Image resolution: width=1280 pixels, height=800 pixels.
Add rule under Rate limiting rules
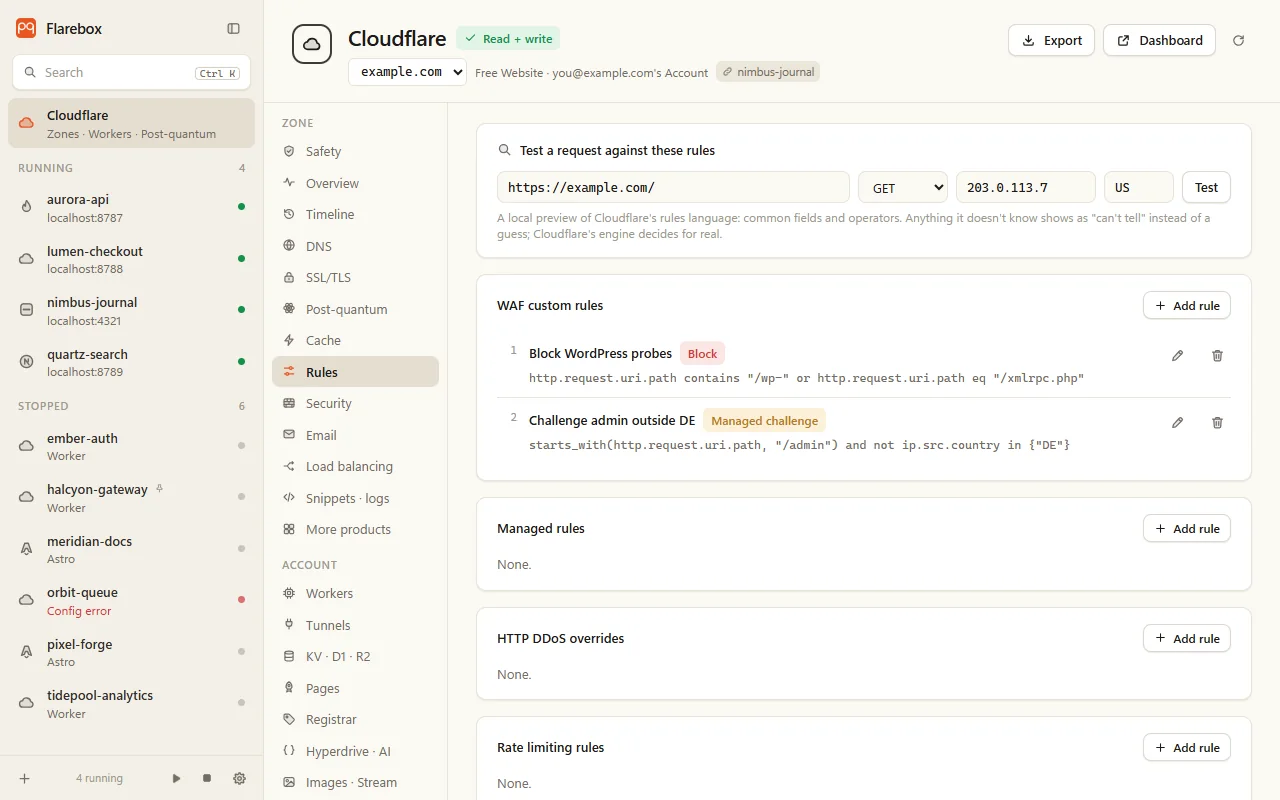click(x=1187, y=748)
